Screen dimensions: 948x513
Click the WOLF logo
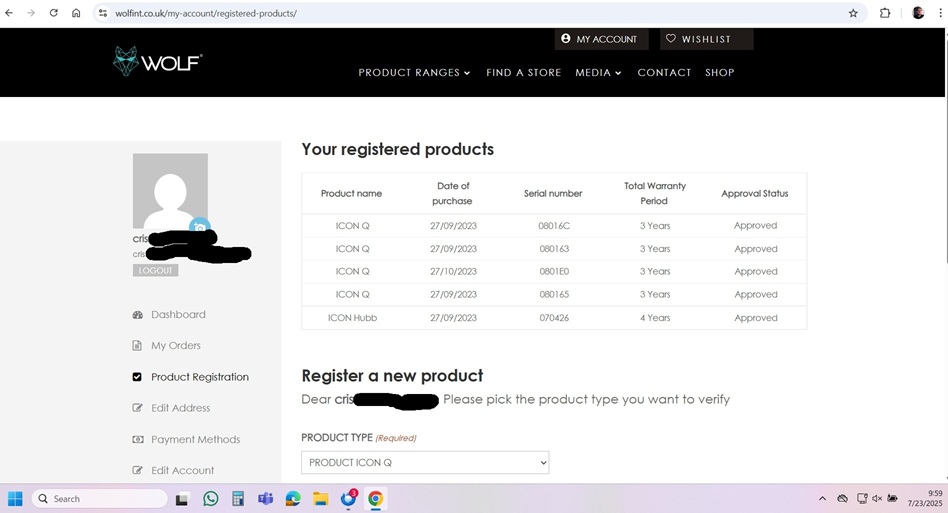click(157, 61)
